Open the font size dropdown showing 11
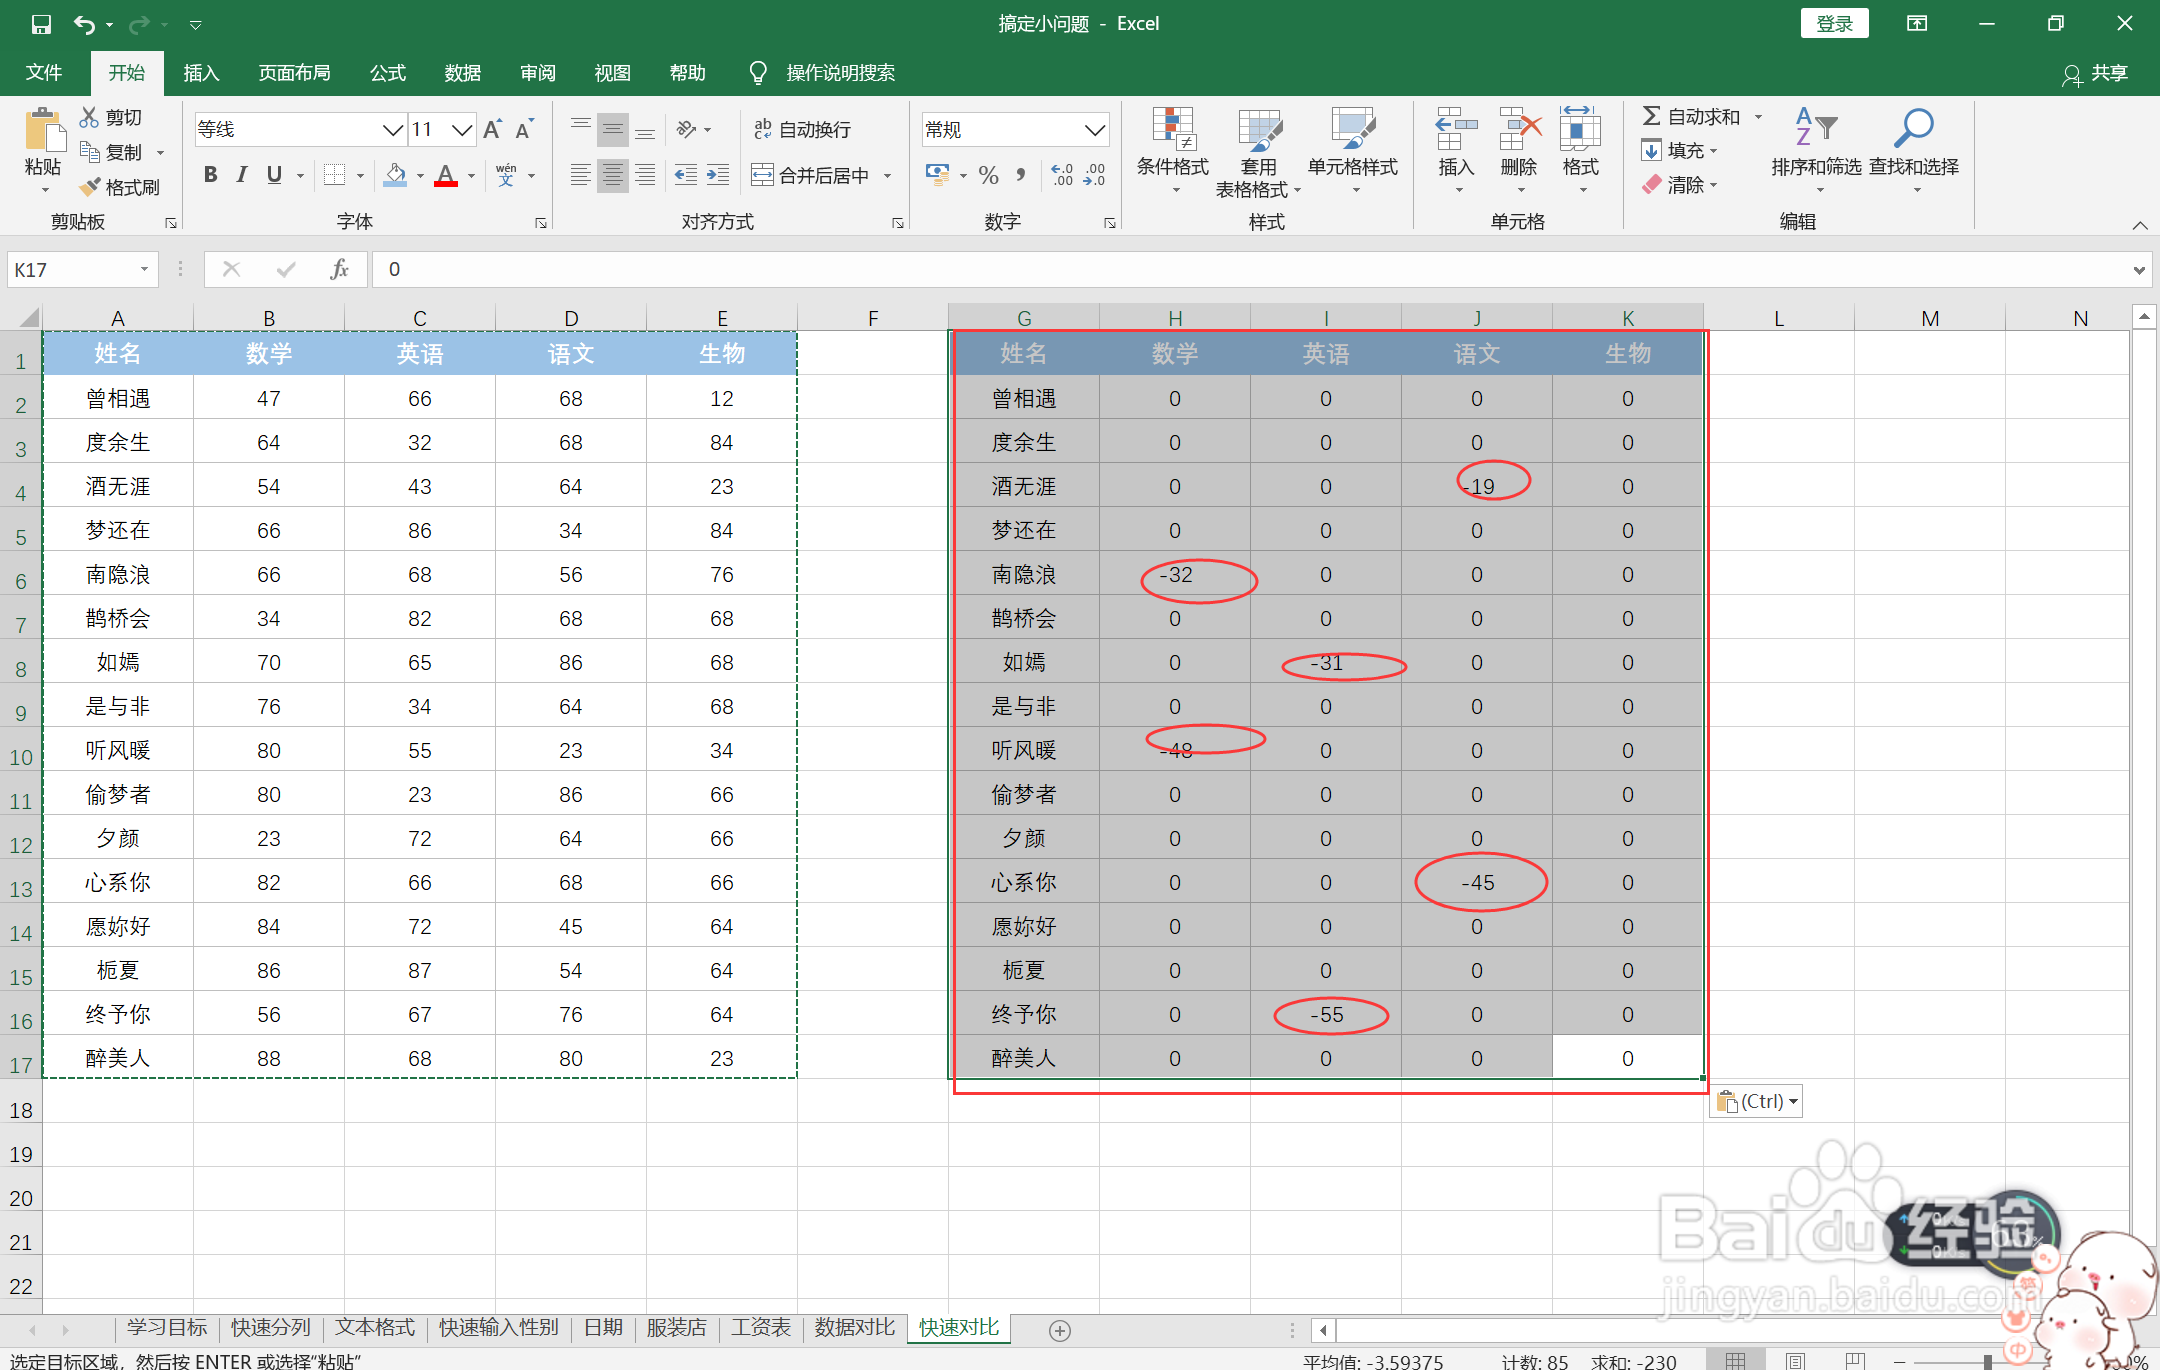 pyautogui.click(x=462, y=129)
